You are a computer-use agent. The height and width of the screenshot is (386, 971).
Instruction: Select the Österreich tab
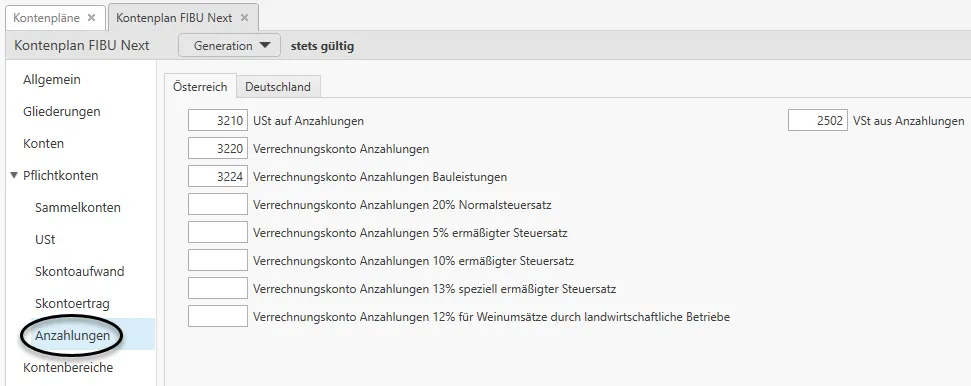[x=201, y=87]
